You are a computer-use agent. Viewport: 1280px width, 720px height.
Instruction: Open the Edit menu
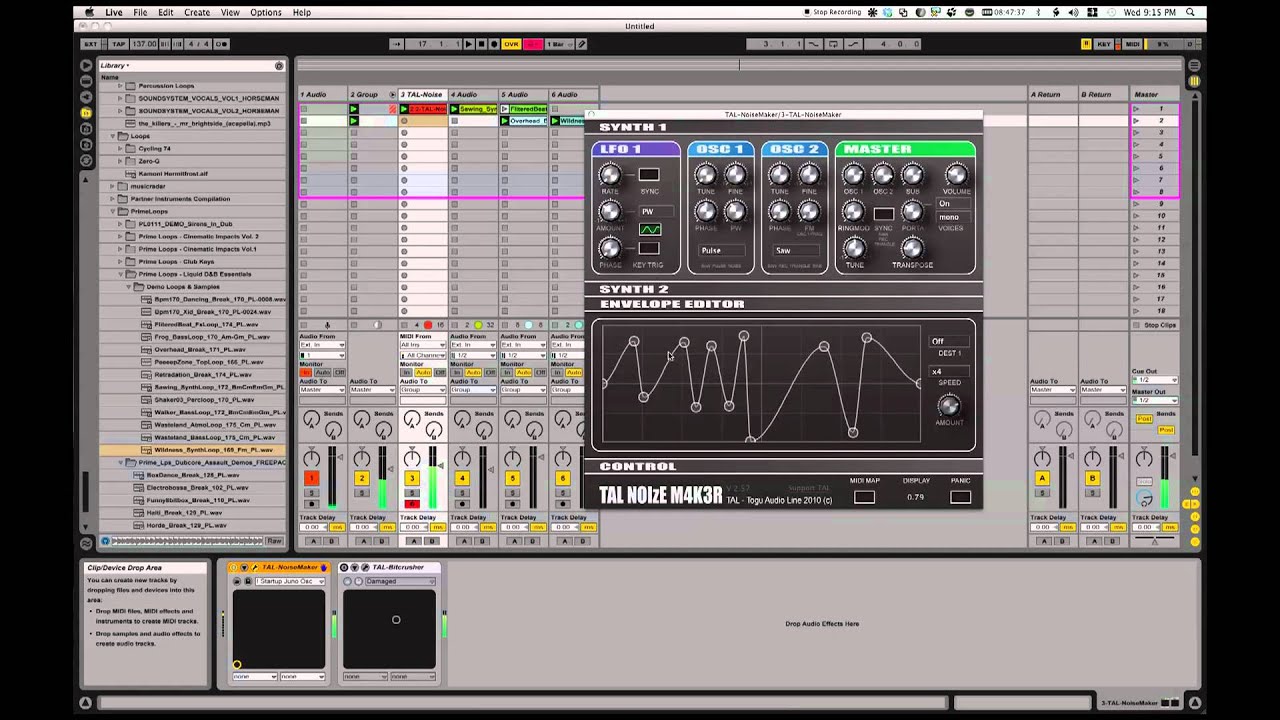165,12
